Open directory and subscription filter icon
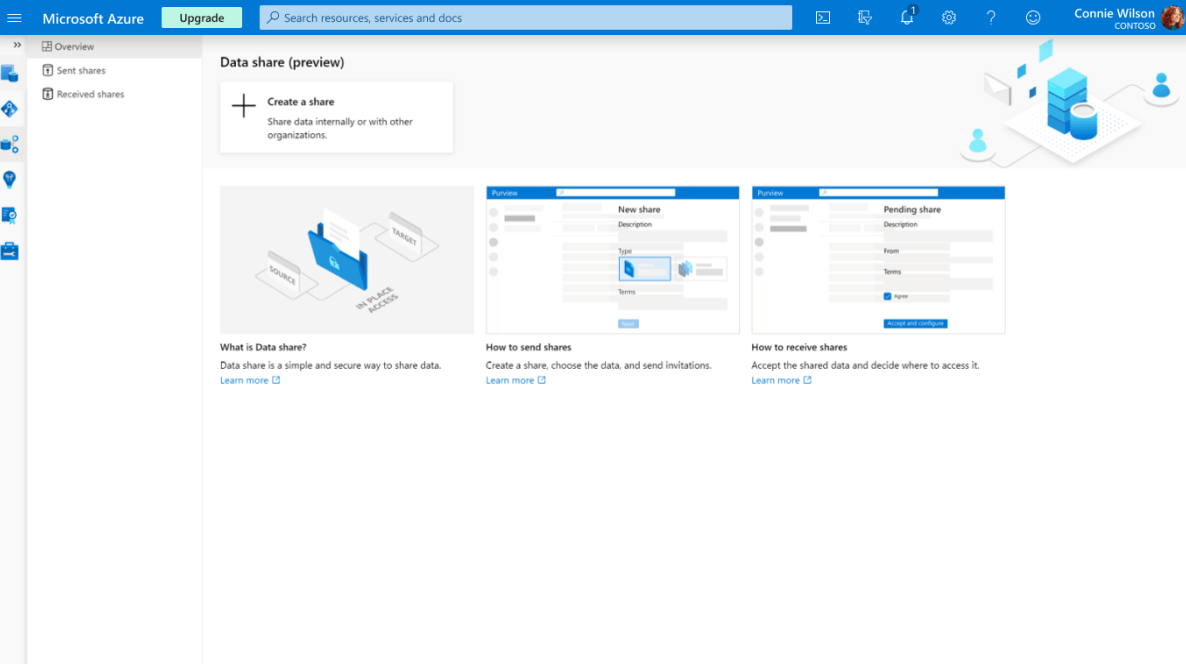 point(865,18)
